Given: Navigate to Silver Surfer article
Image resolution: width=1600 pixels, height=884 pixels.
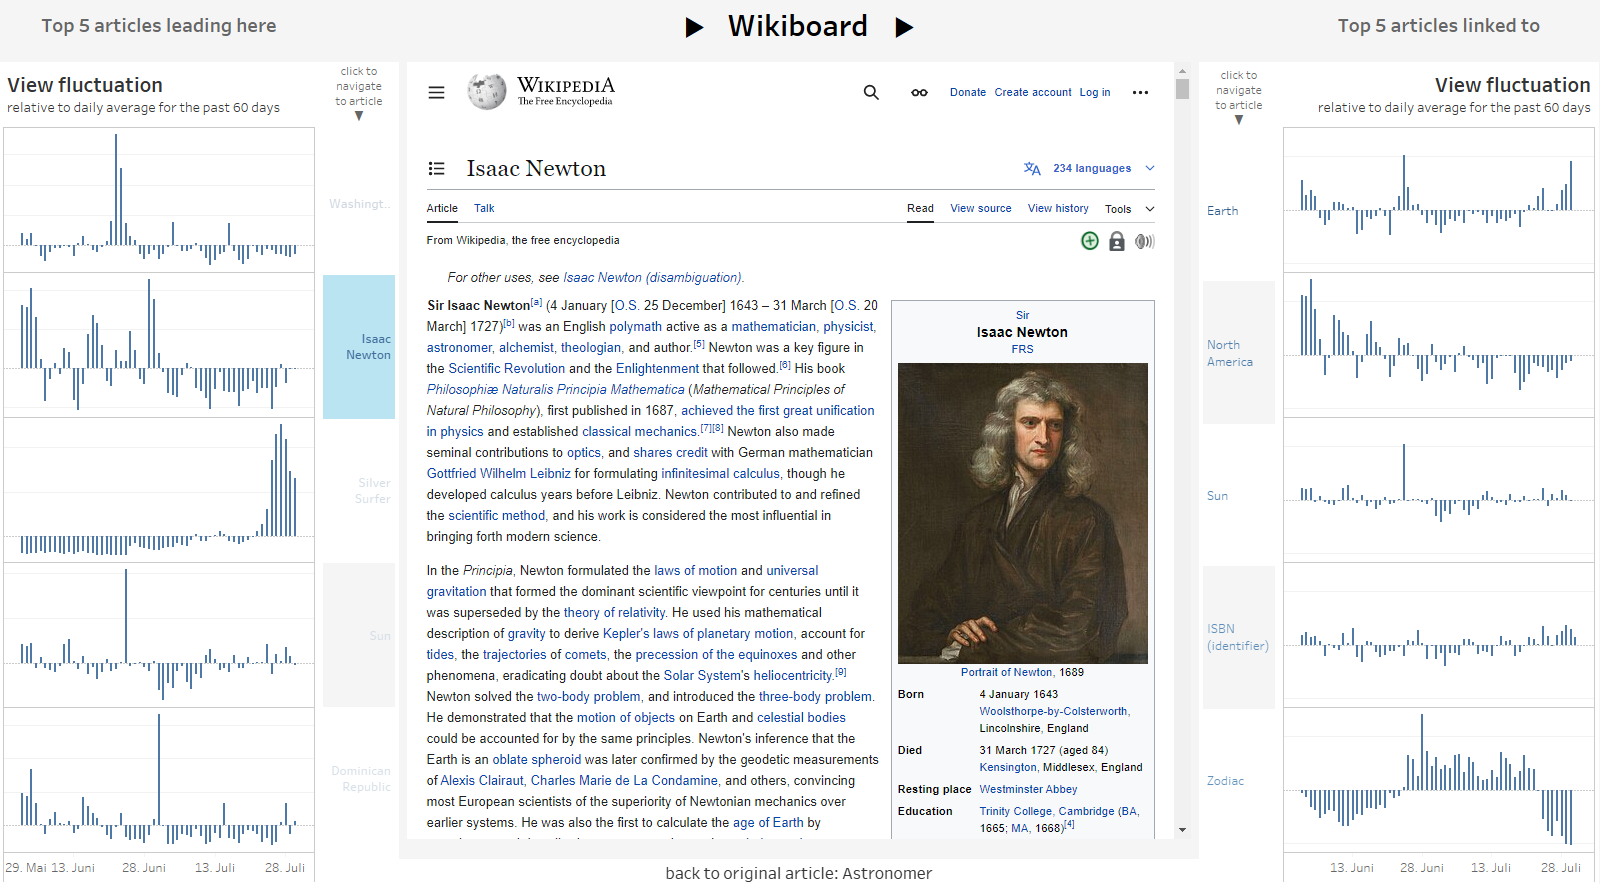Looking at the screenshot, I should (359, 491).
